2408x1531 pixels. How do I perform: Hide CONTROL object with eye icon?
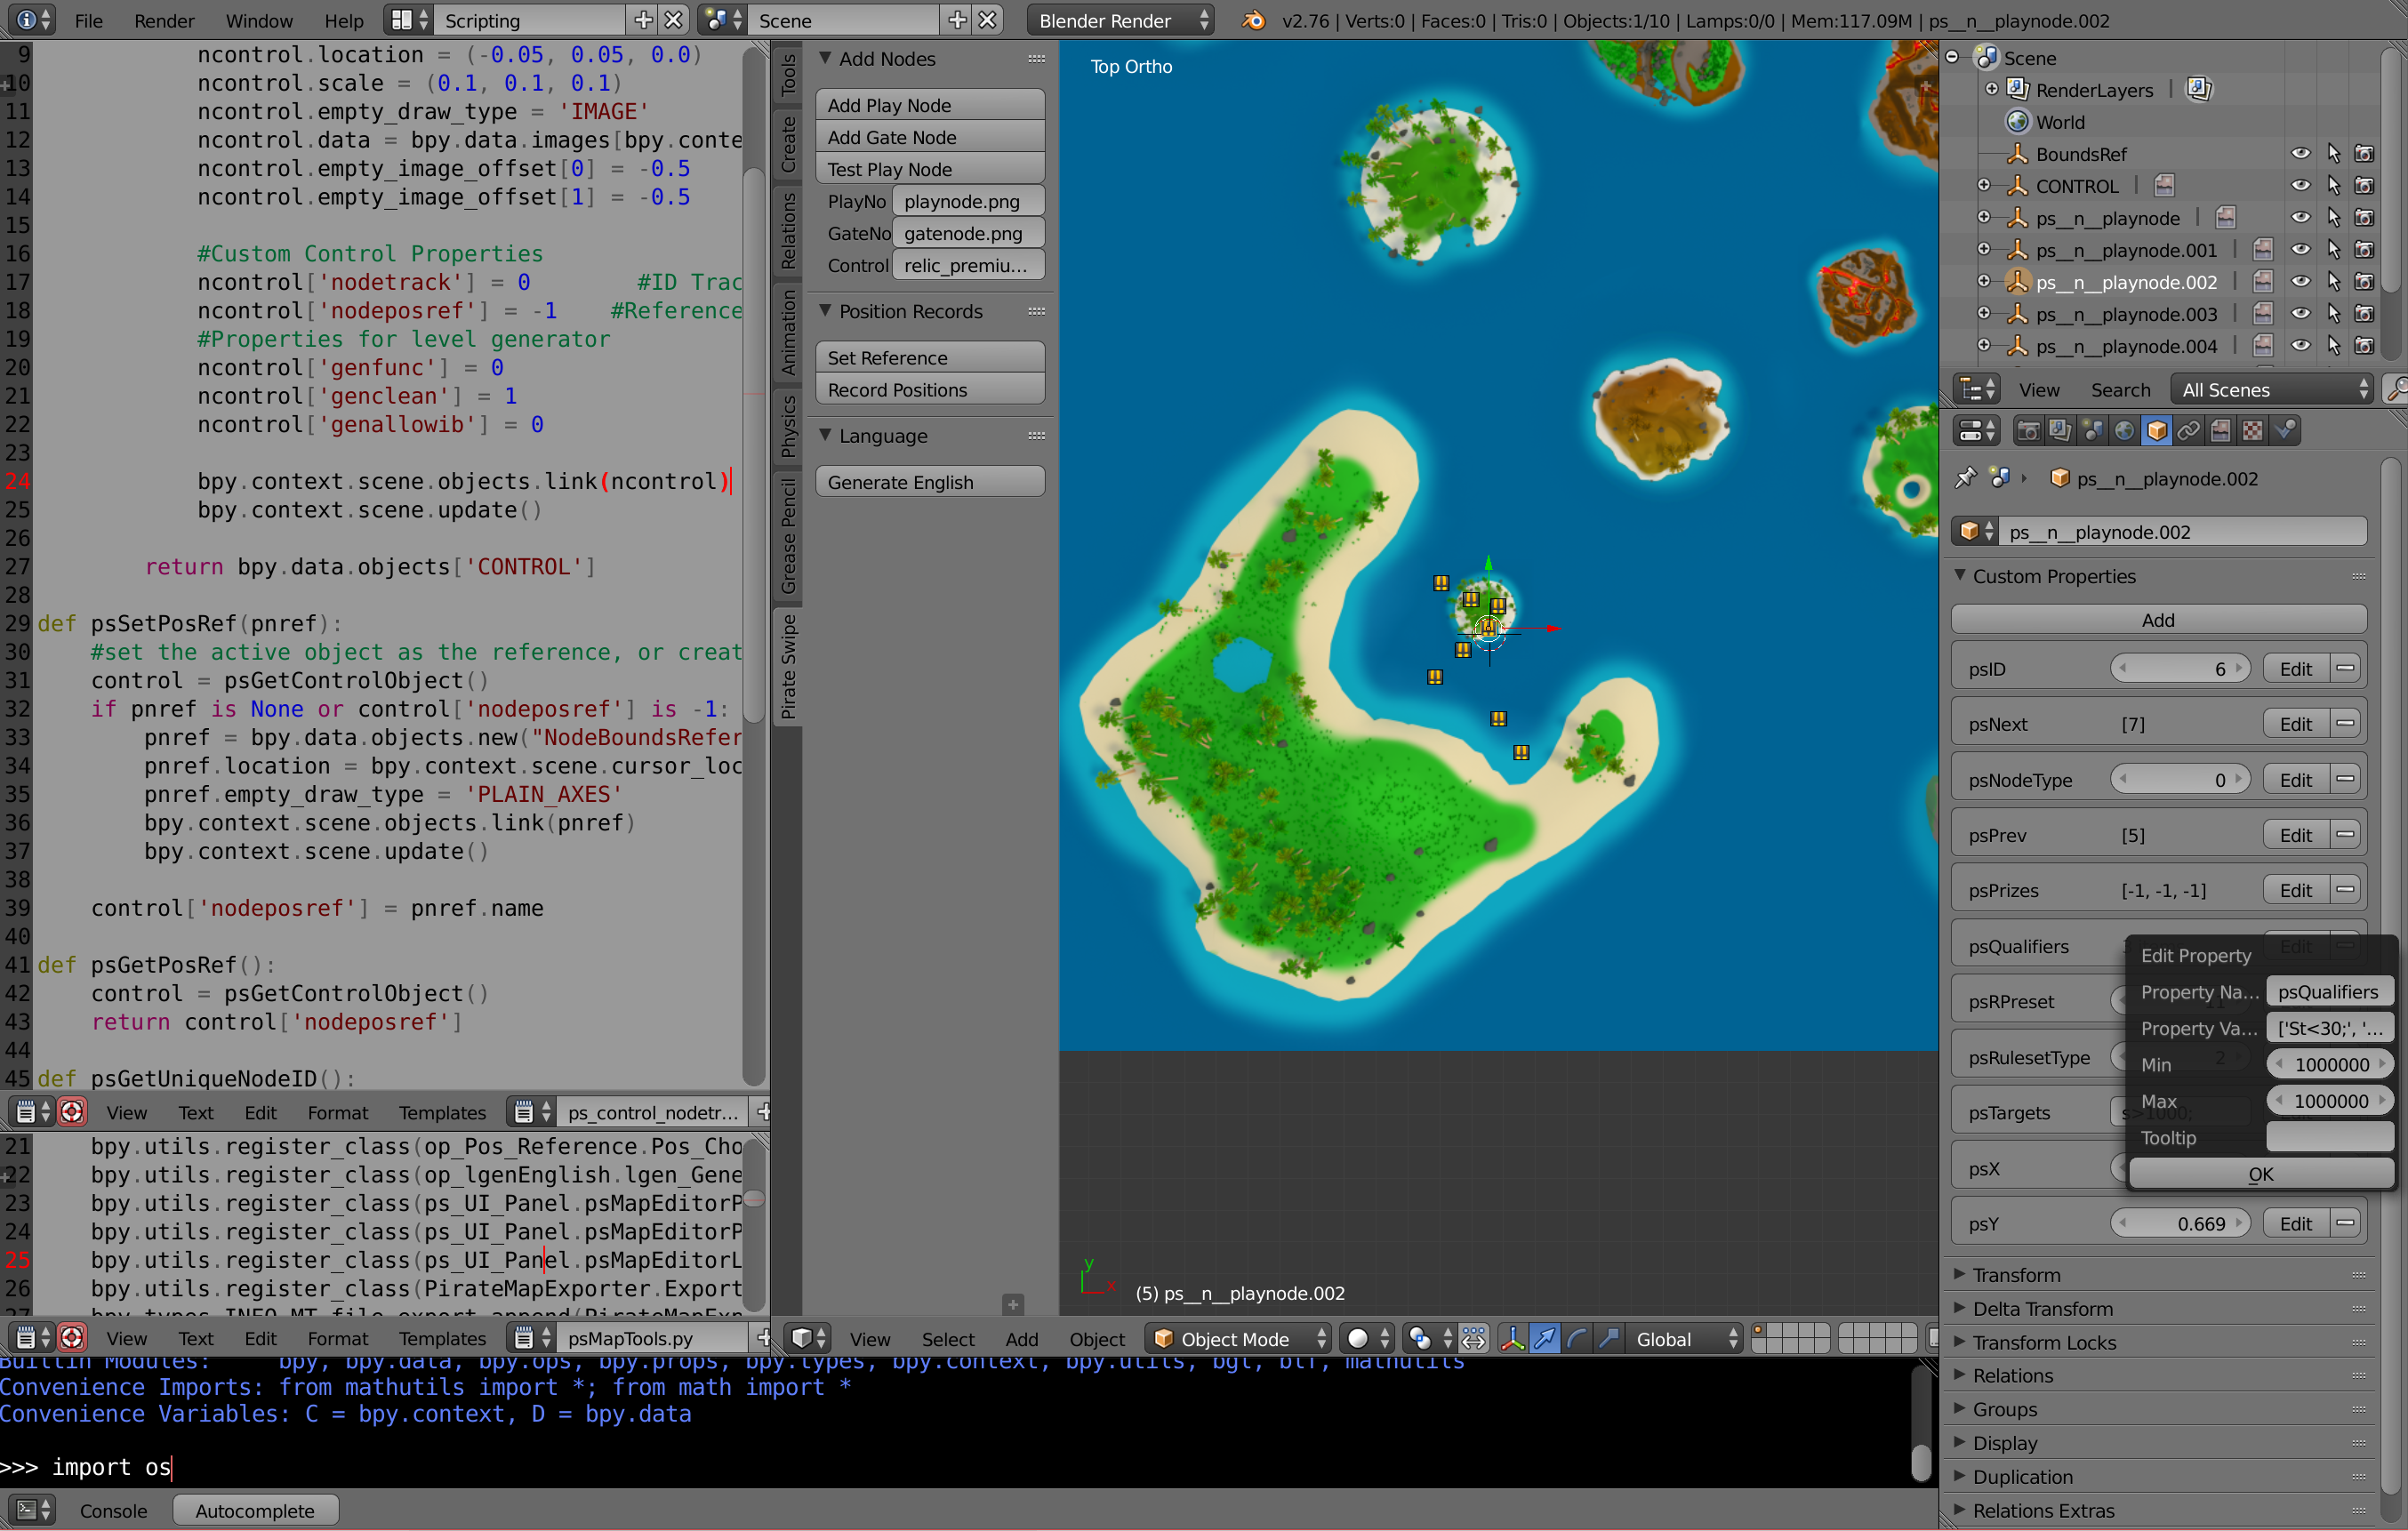coord(2300,186)
